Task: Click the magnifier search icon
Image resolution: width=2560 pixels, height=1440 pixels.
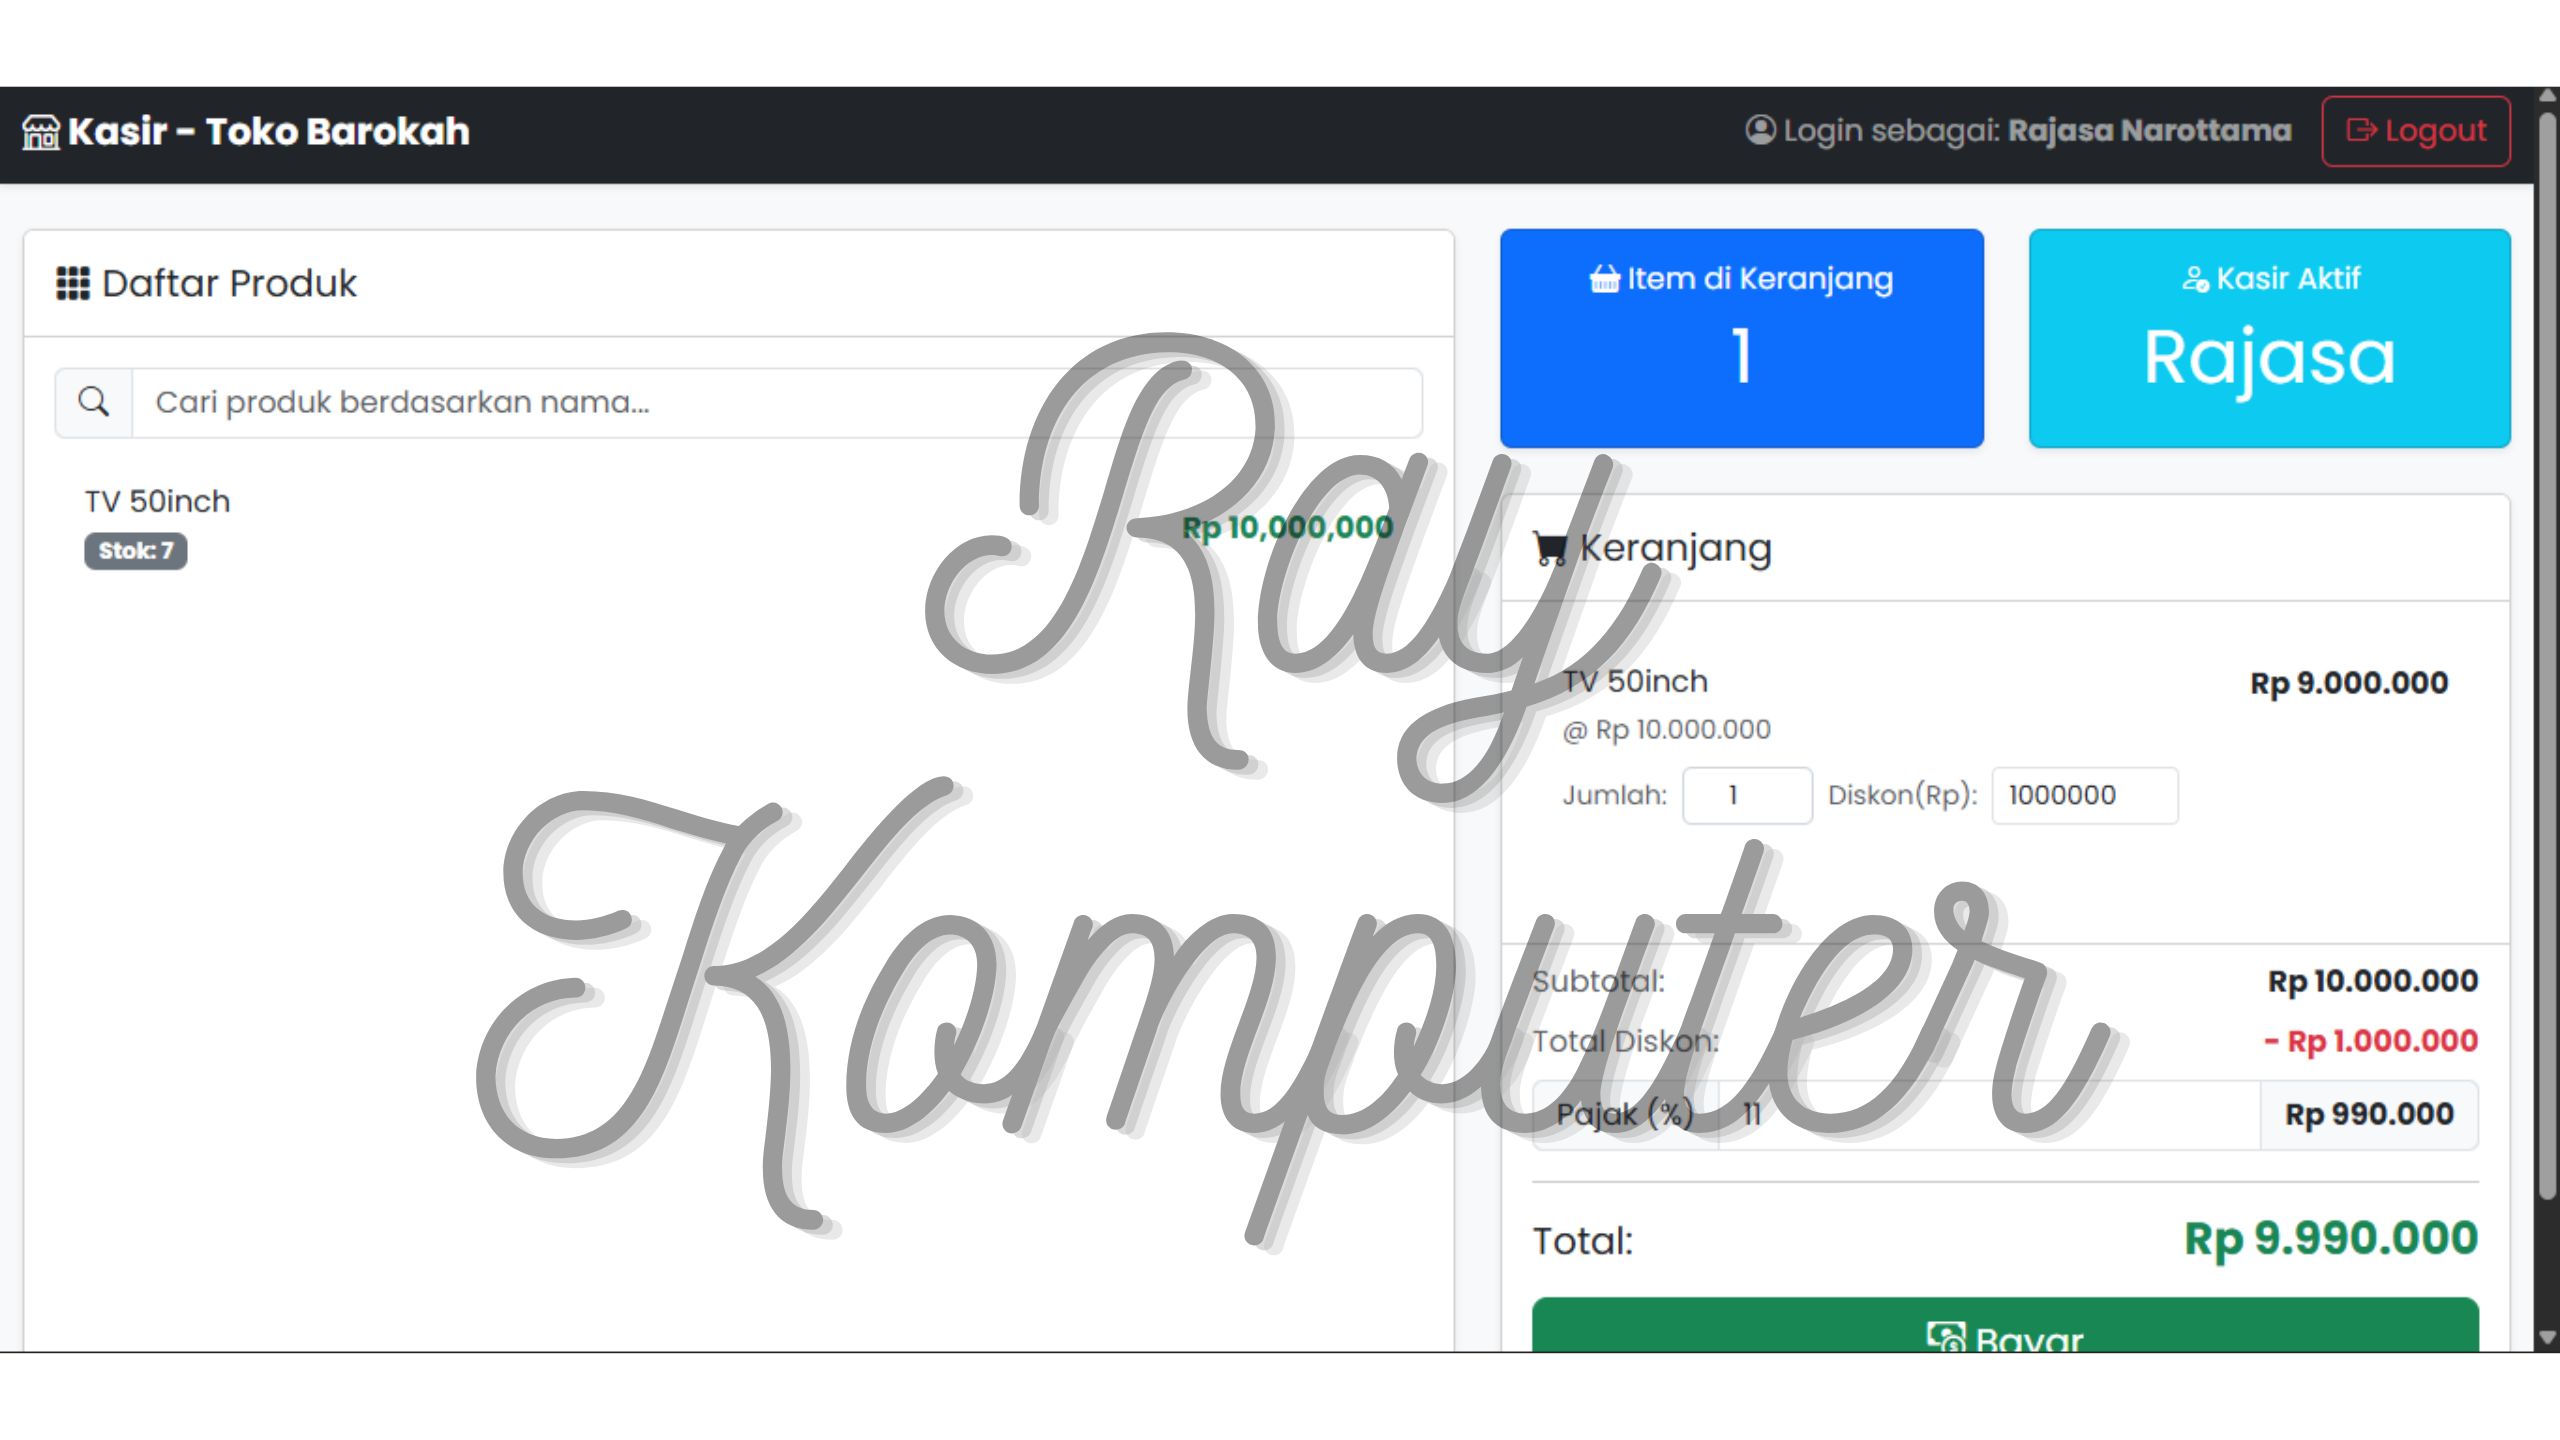Action: pos(94,402)
